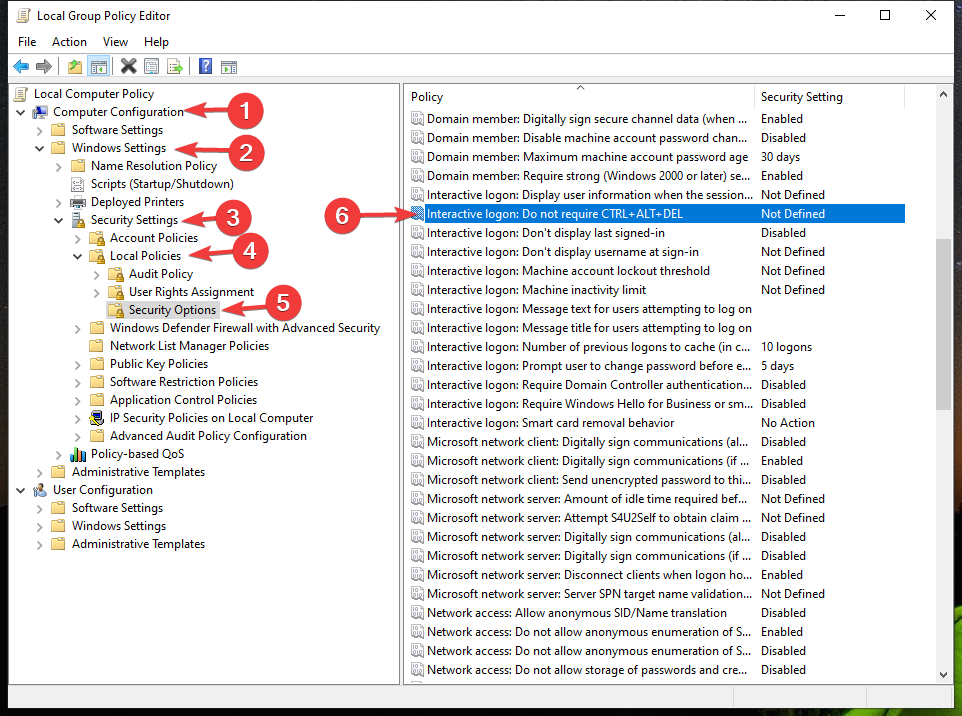Screen dimensions: 962x716
Task: Collapse the Local Policies node
Action: [x=77, y=256]
